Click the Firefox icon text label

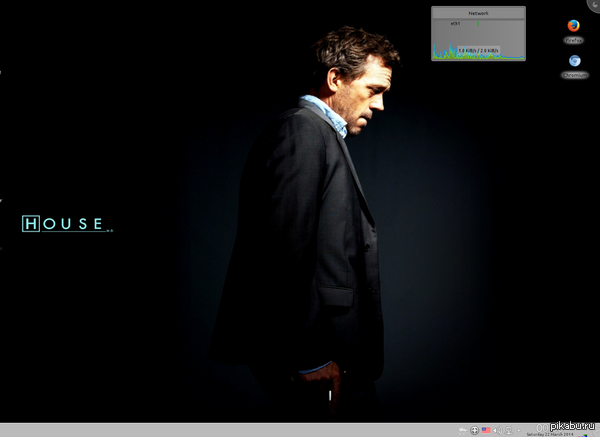pos(574,40)
